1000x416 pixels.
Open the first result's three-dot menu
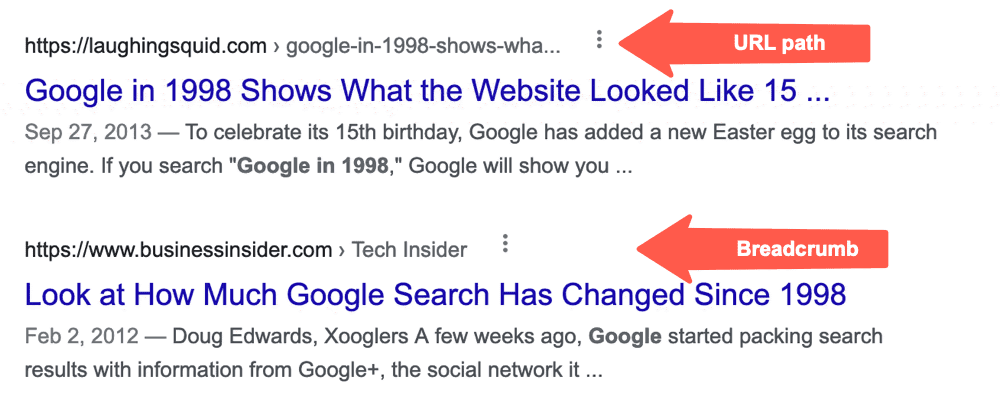(599, 40)
